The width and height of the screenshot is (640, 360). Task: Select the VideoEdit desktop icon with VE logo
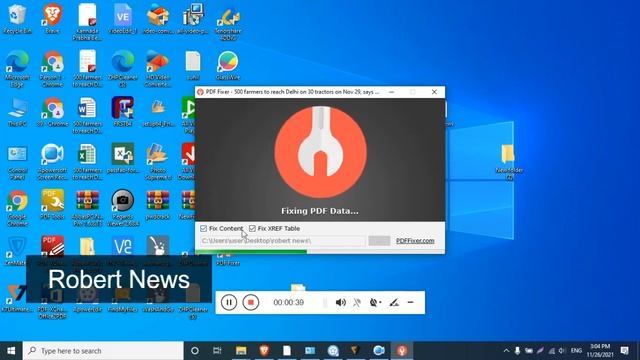click(x=122, y=18)
